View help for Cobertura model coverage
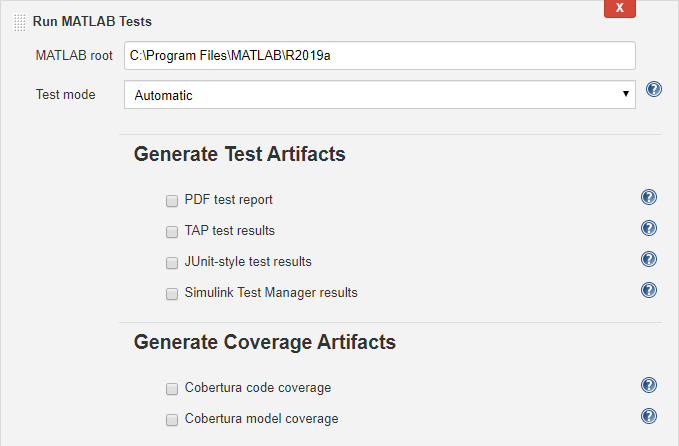This screenshot has height=446, width=679. point(648,417)
